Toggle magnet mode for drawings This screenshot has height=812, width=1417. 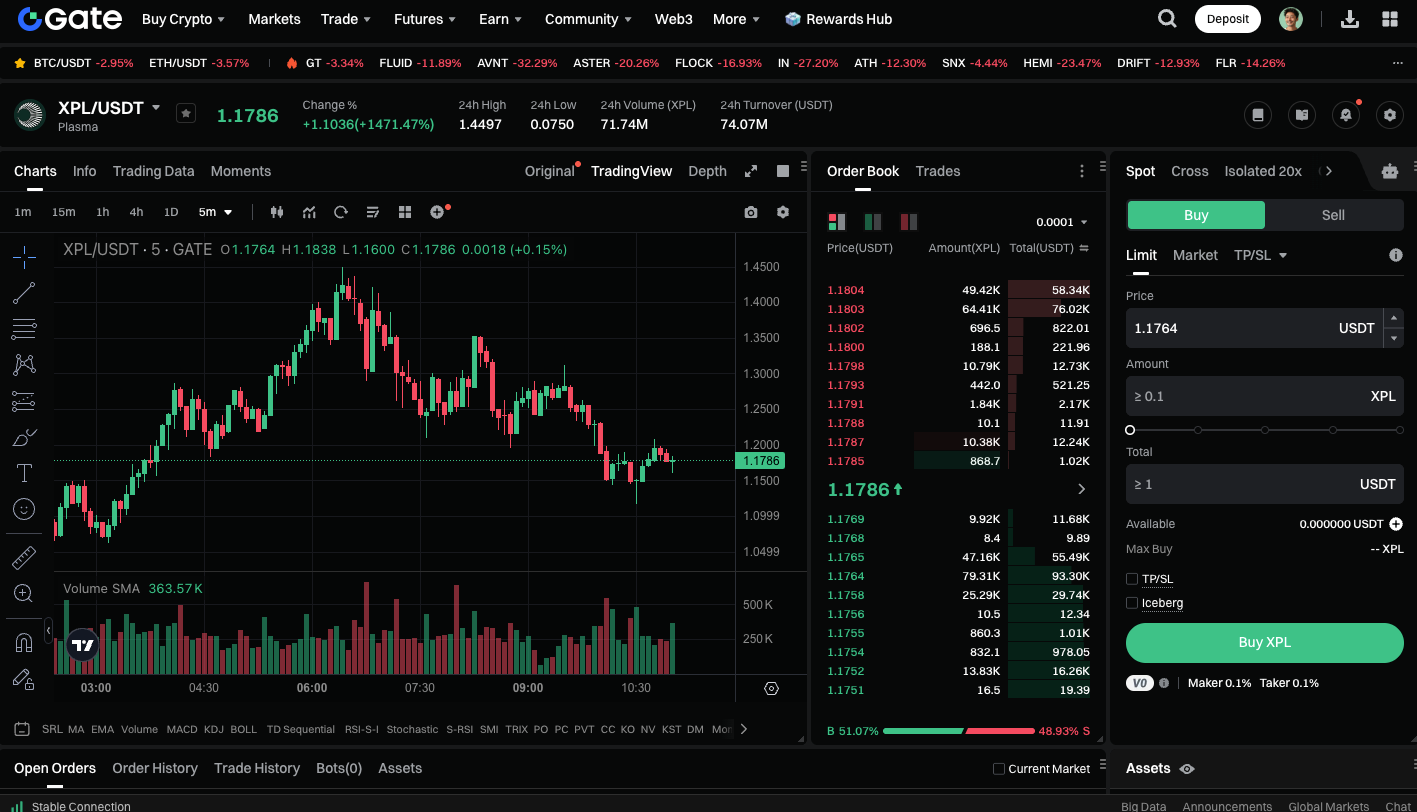(x=24, y=641)
